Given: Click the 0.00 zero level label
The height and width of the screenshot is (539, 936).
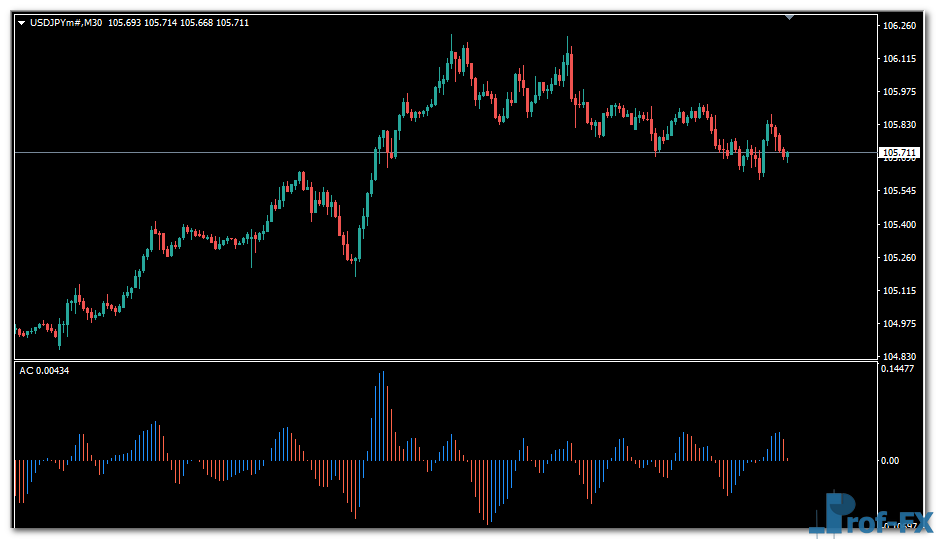Looking at the screenshot, I should point(890,461).
